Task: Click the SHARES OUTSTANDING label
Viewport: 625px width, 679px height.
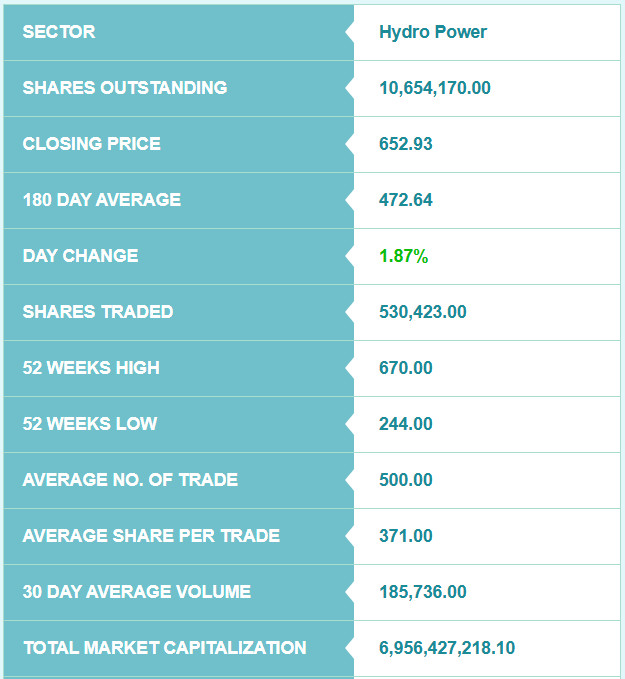Action: [125, 88]
